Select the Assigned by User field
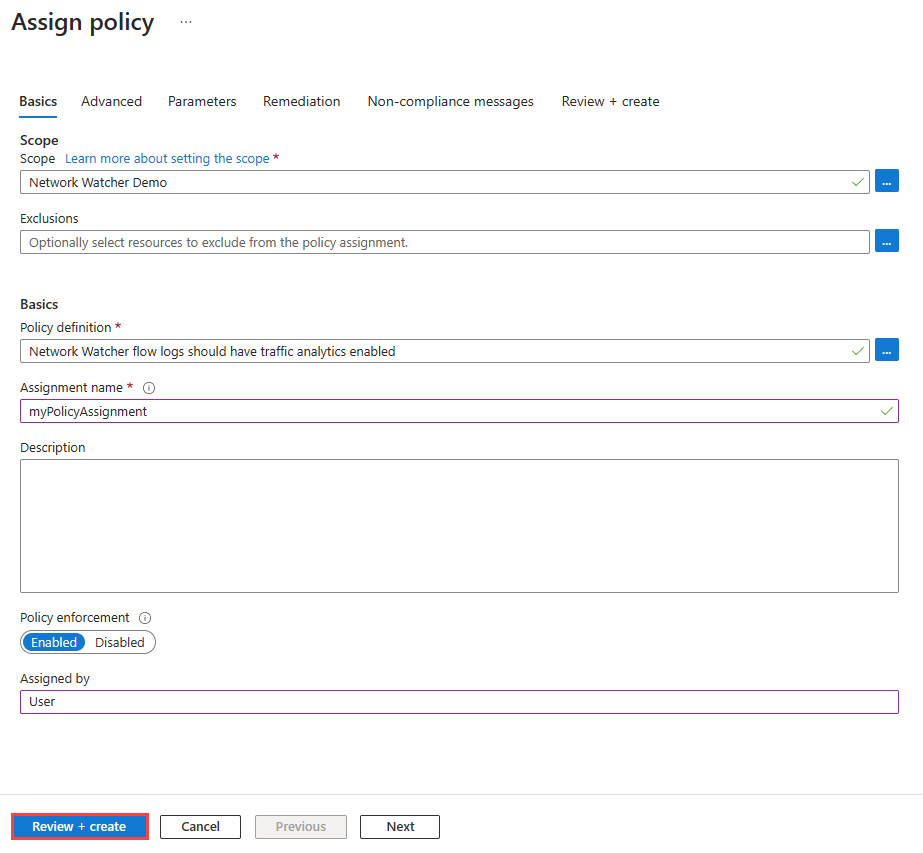This screenshot has width=923, height=853. pos(460,701)
